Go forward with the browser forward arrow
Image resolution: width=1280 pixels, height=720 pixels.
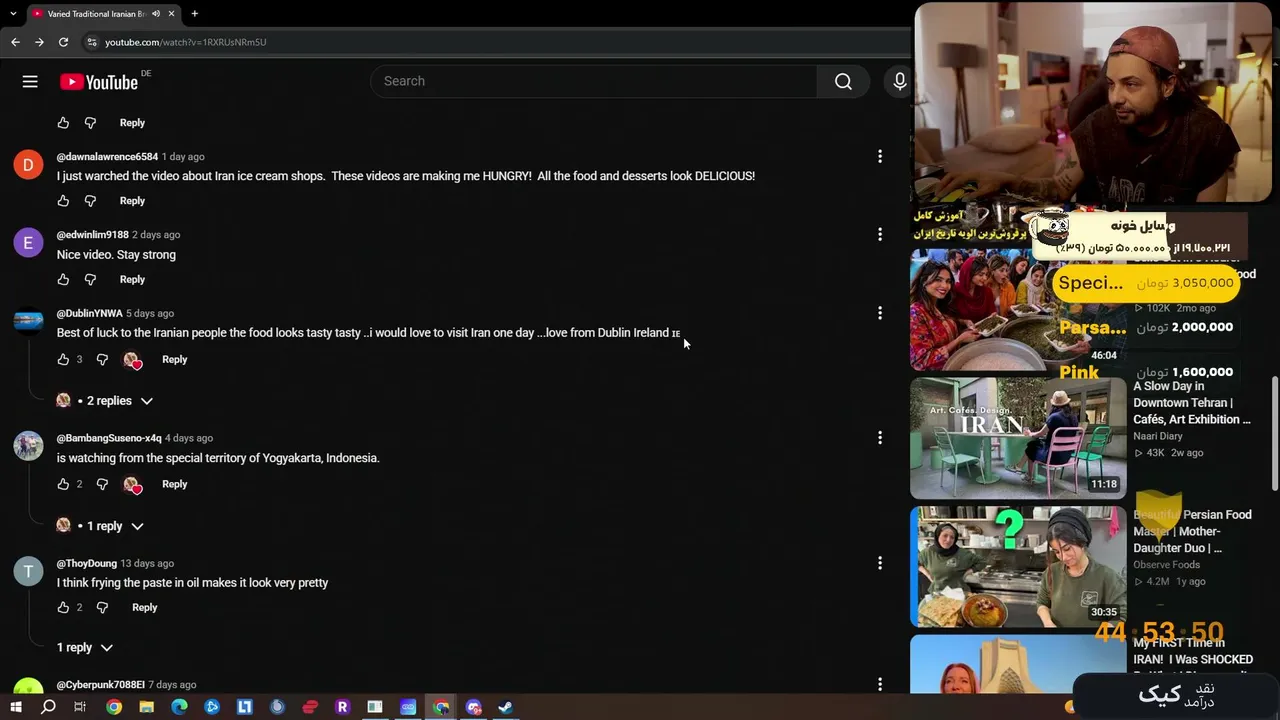39,42
